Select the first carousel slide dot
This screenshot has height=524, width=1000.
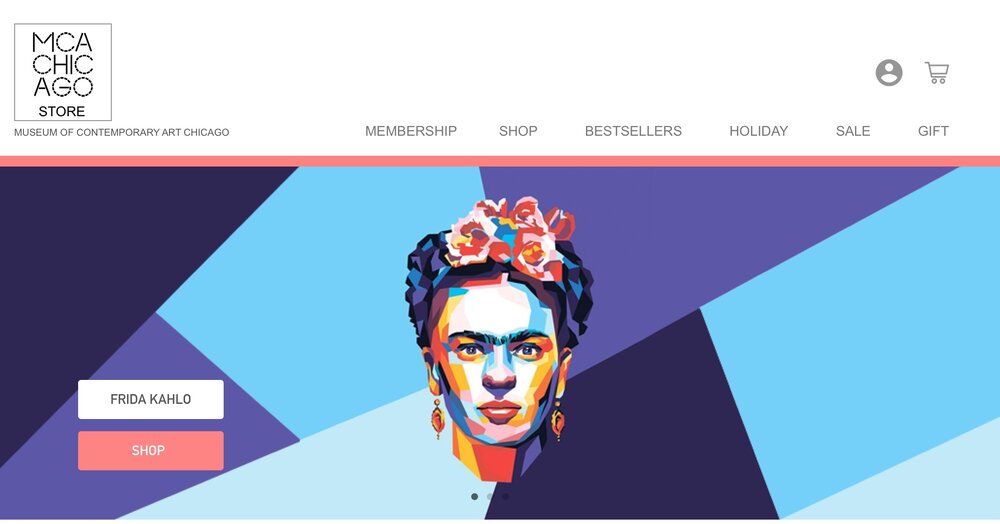474,497
